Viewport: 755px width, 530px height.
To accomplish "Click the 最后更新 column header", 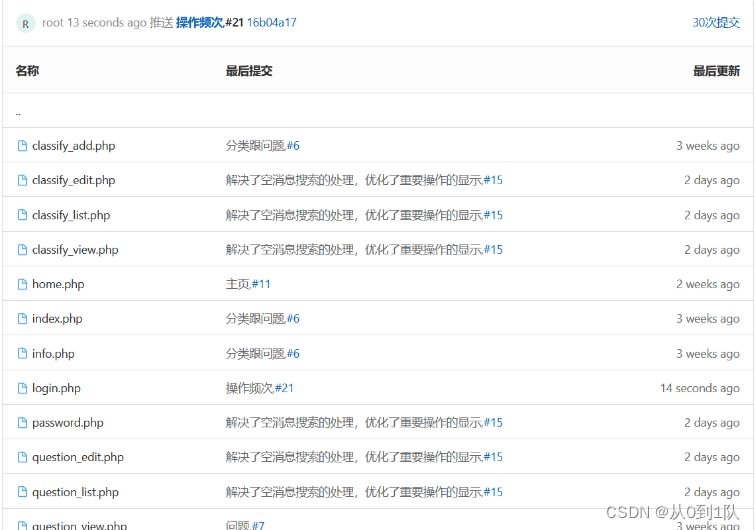I will click(x=716, y=71).
